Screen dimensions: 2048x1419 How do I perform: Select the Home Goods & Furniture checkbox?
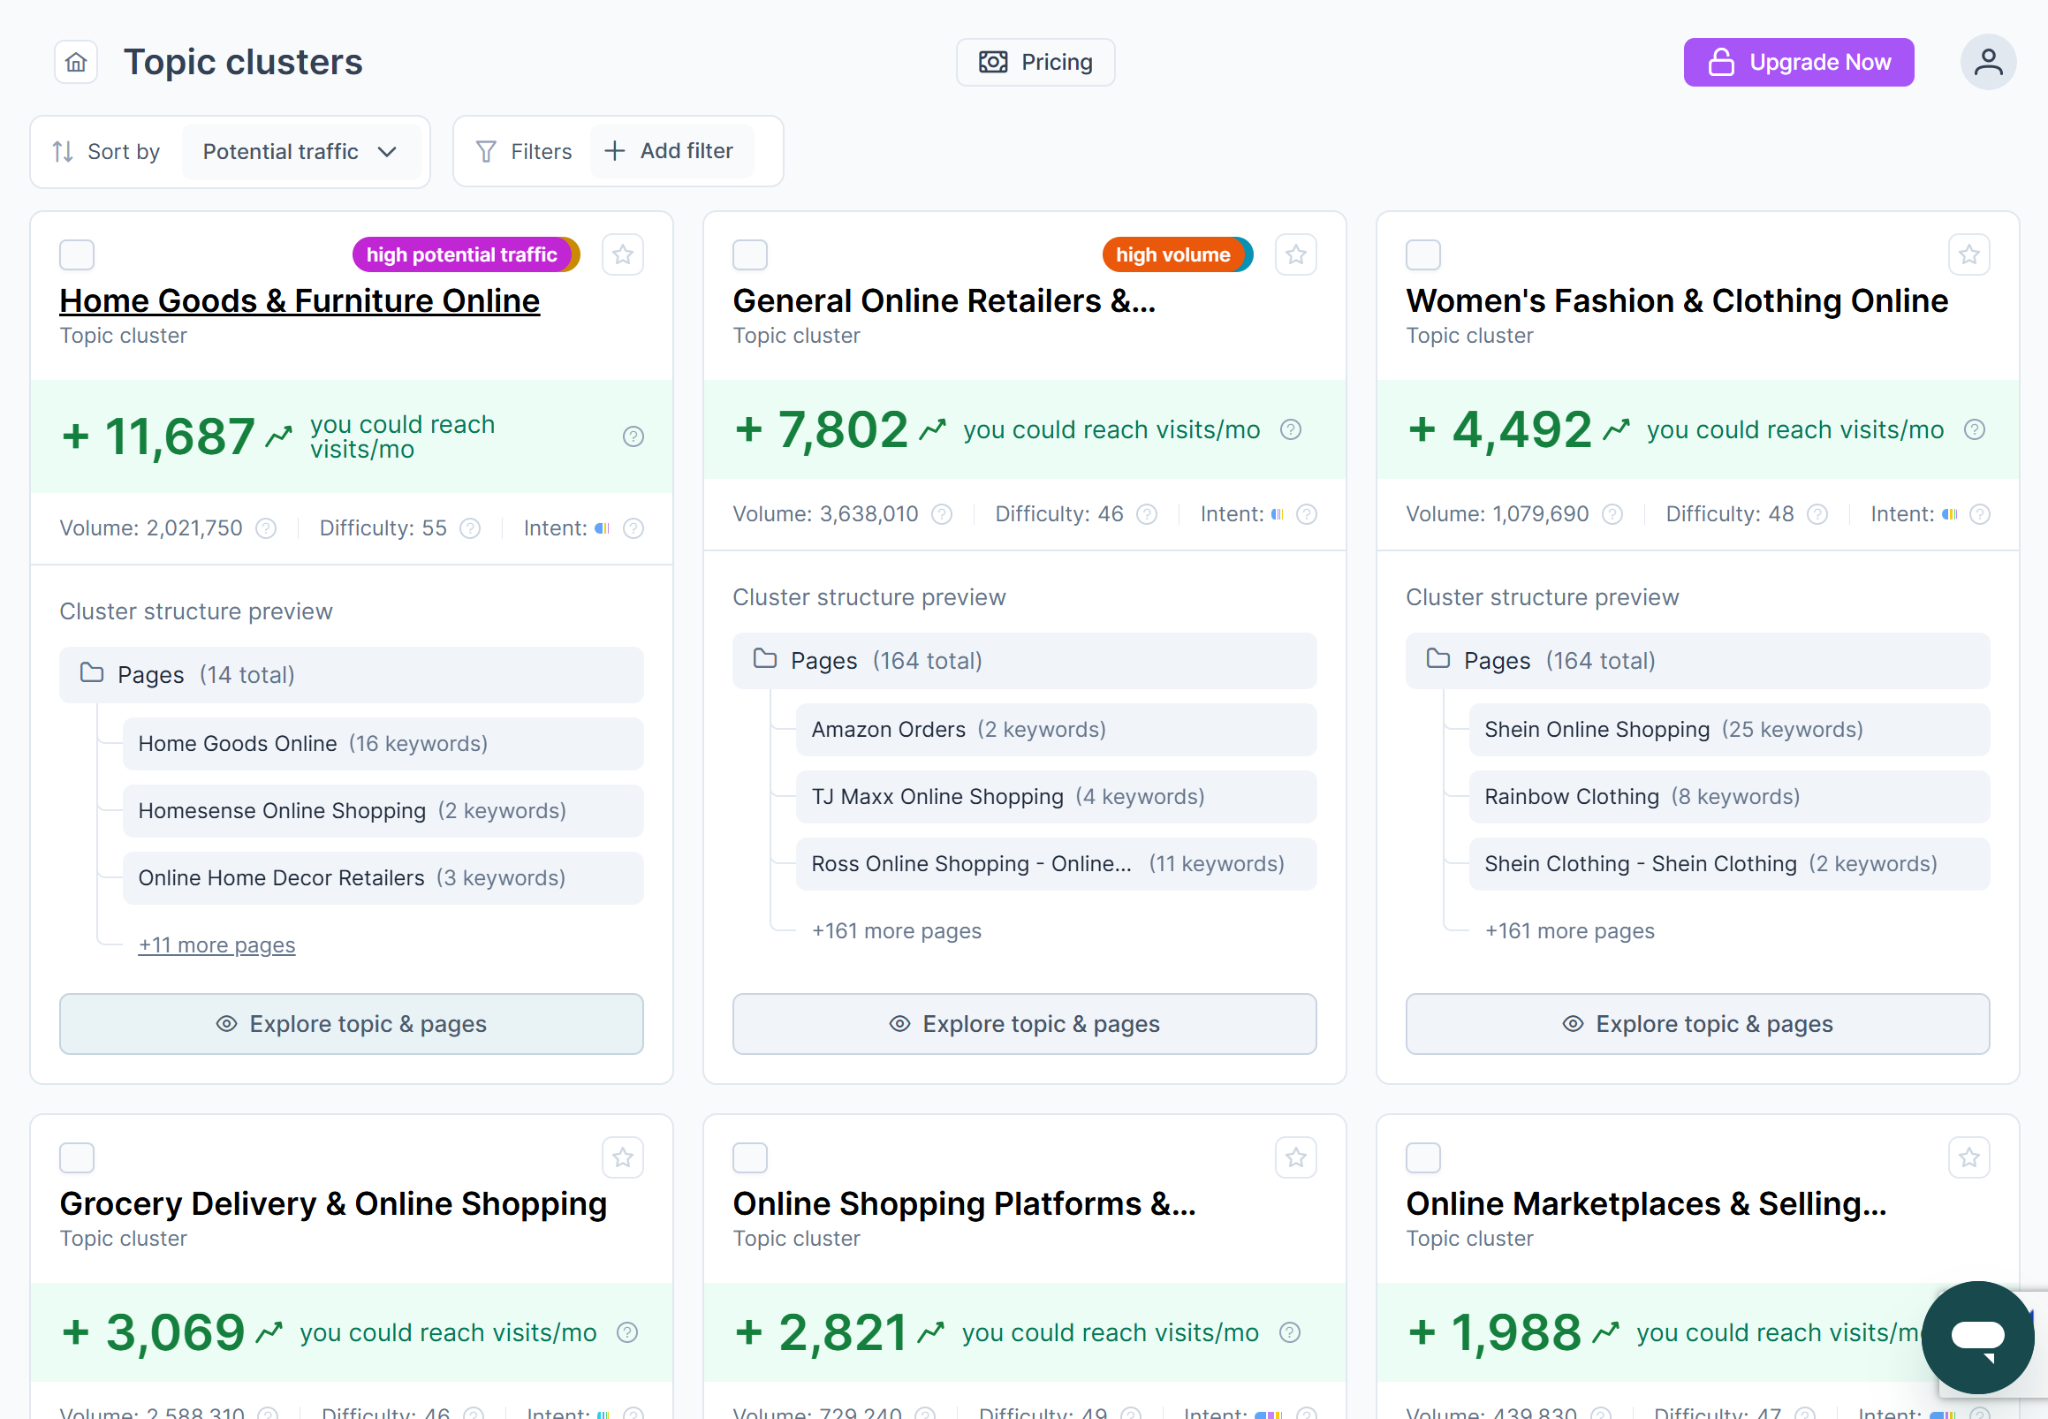(x=77, y=255)
